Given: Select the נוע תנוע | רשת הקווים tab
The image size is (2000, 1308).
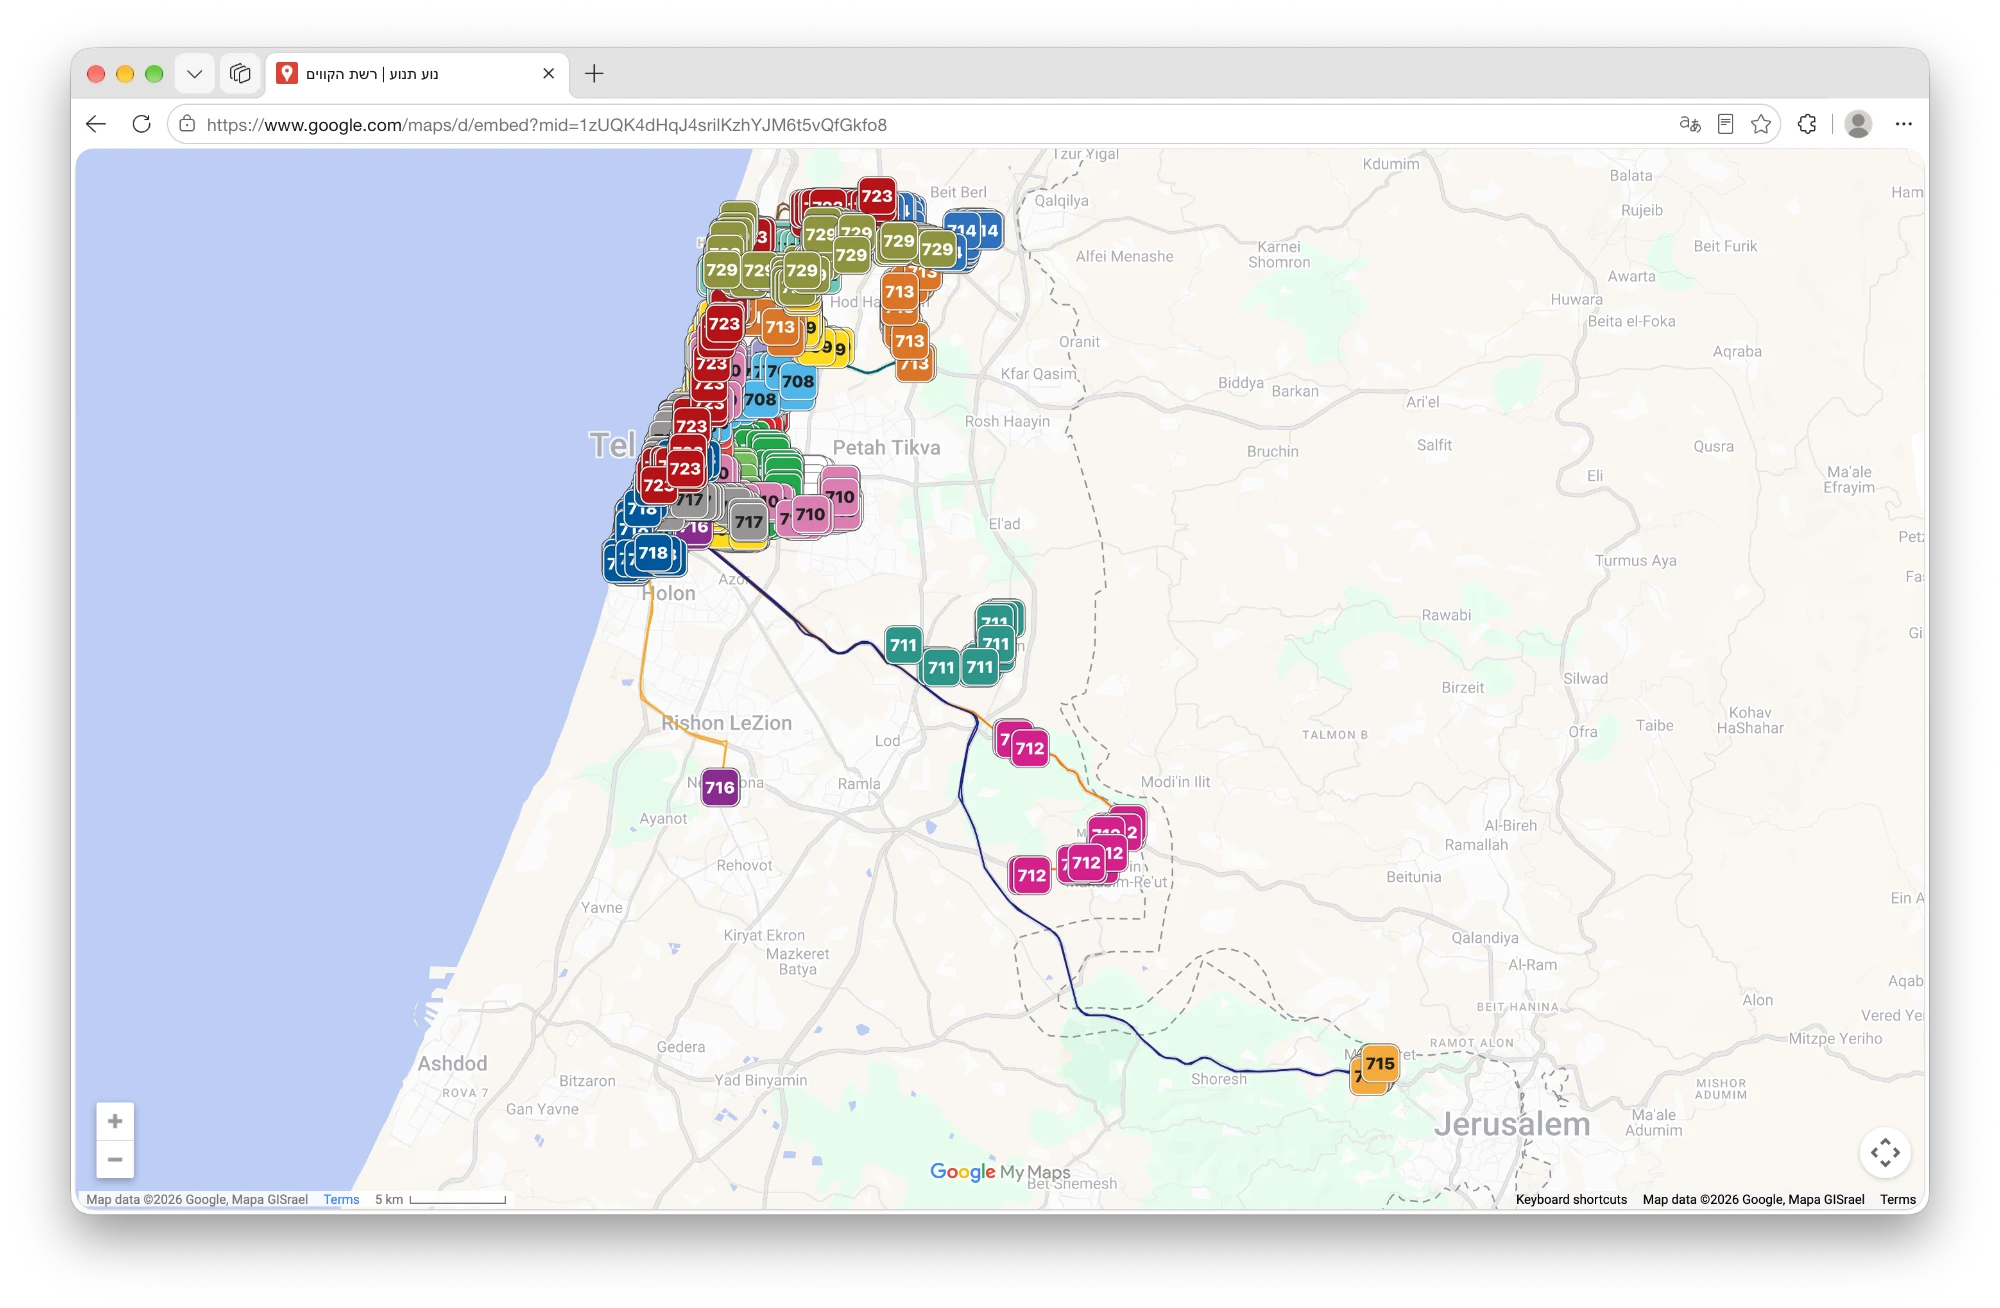Looking at the screenshot, I should point(417,74).
